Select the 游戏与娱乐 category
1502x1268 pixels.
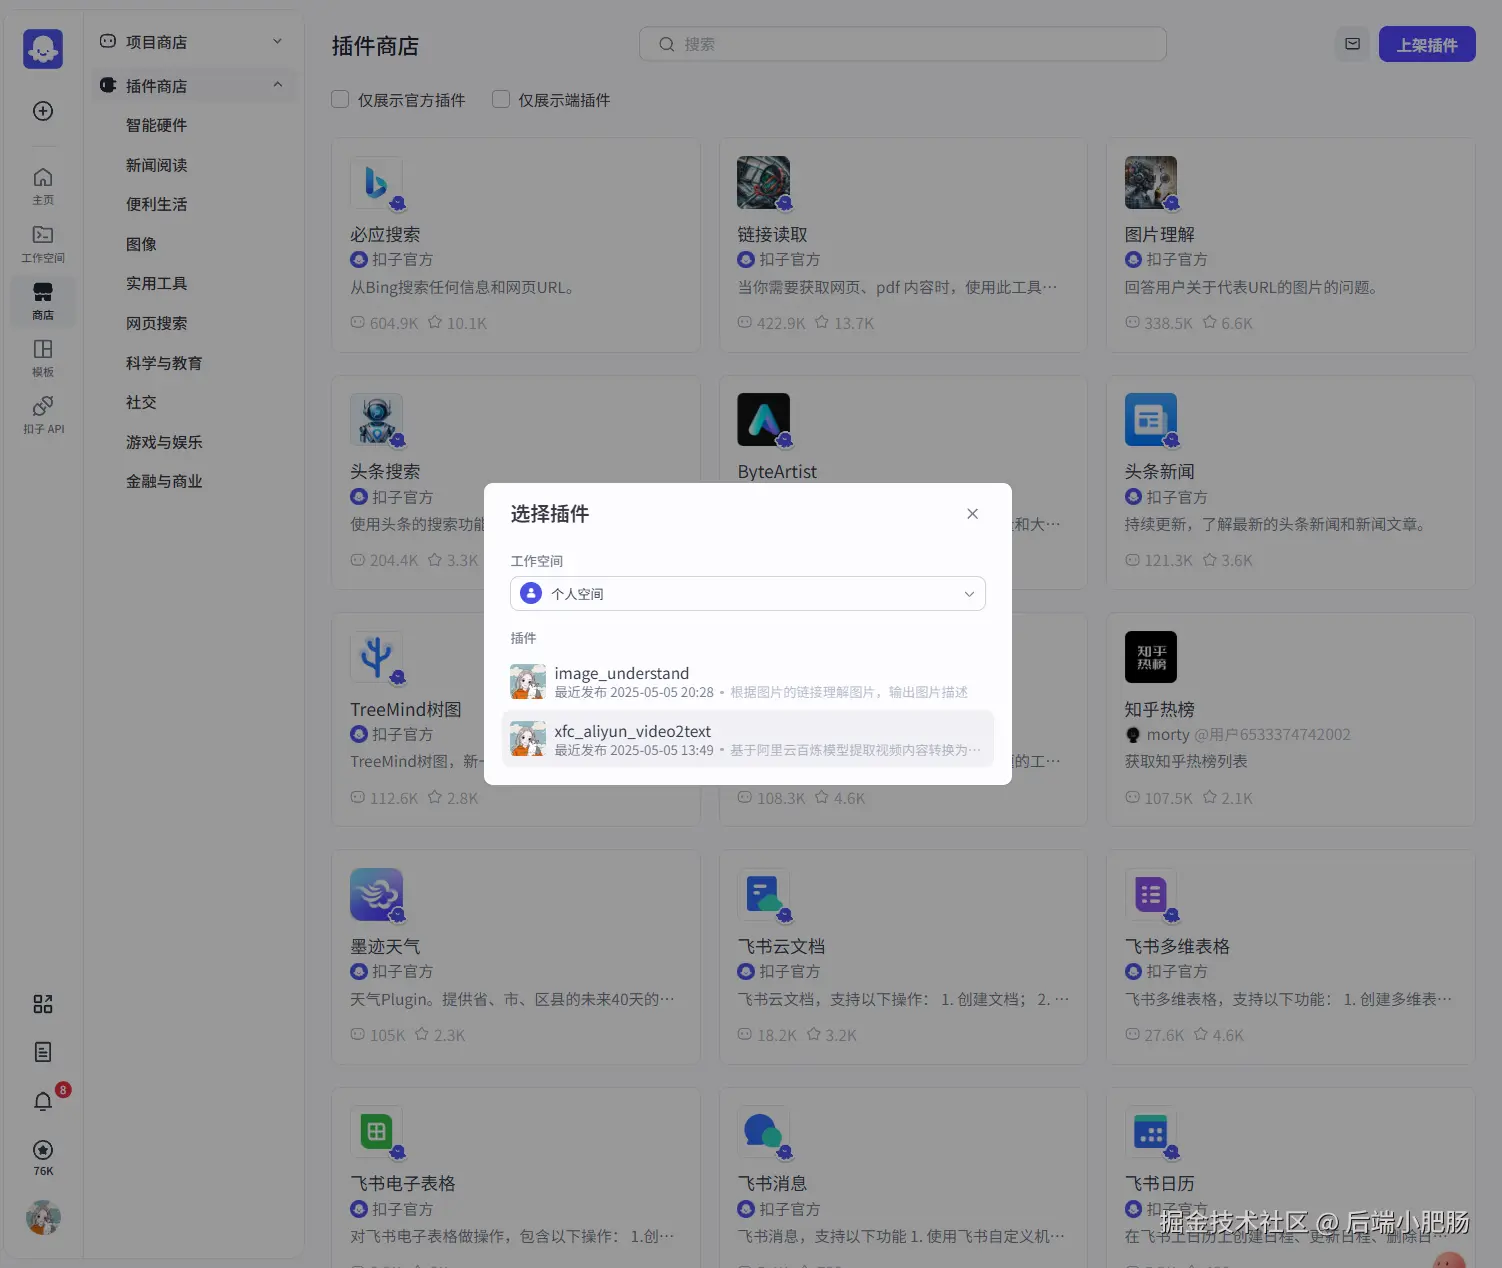click(164, 442)
